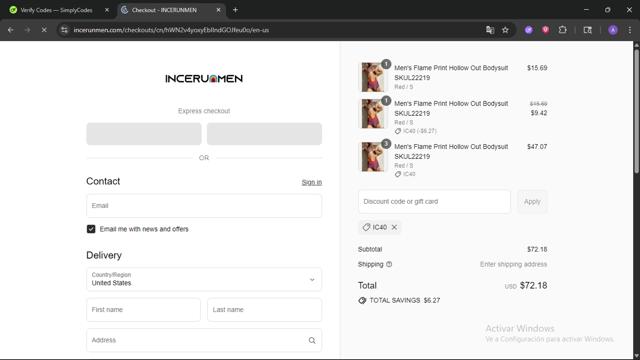Open Chrome three-dot menu
The width and height of the screenshot is (640, 360).
pyautogui.click(x=630, y=30)
